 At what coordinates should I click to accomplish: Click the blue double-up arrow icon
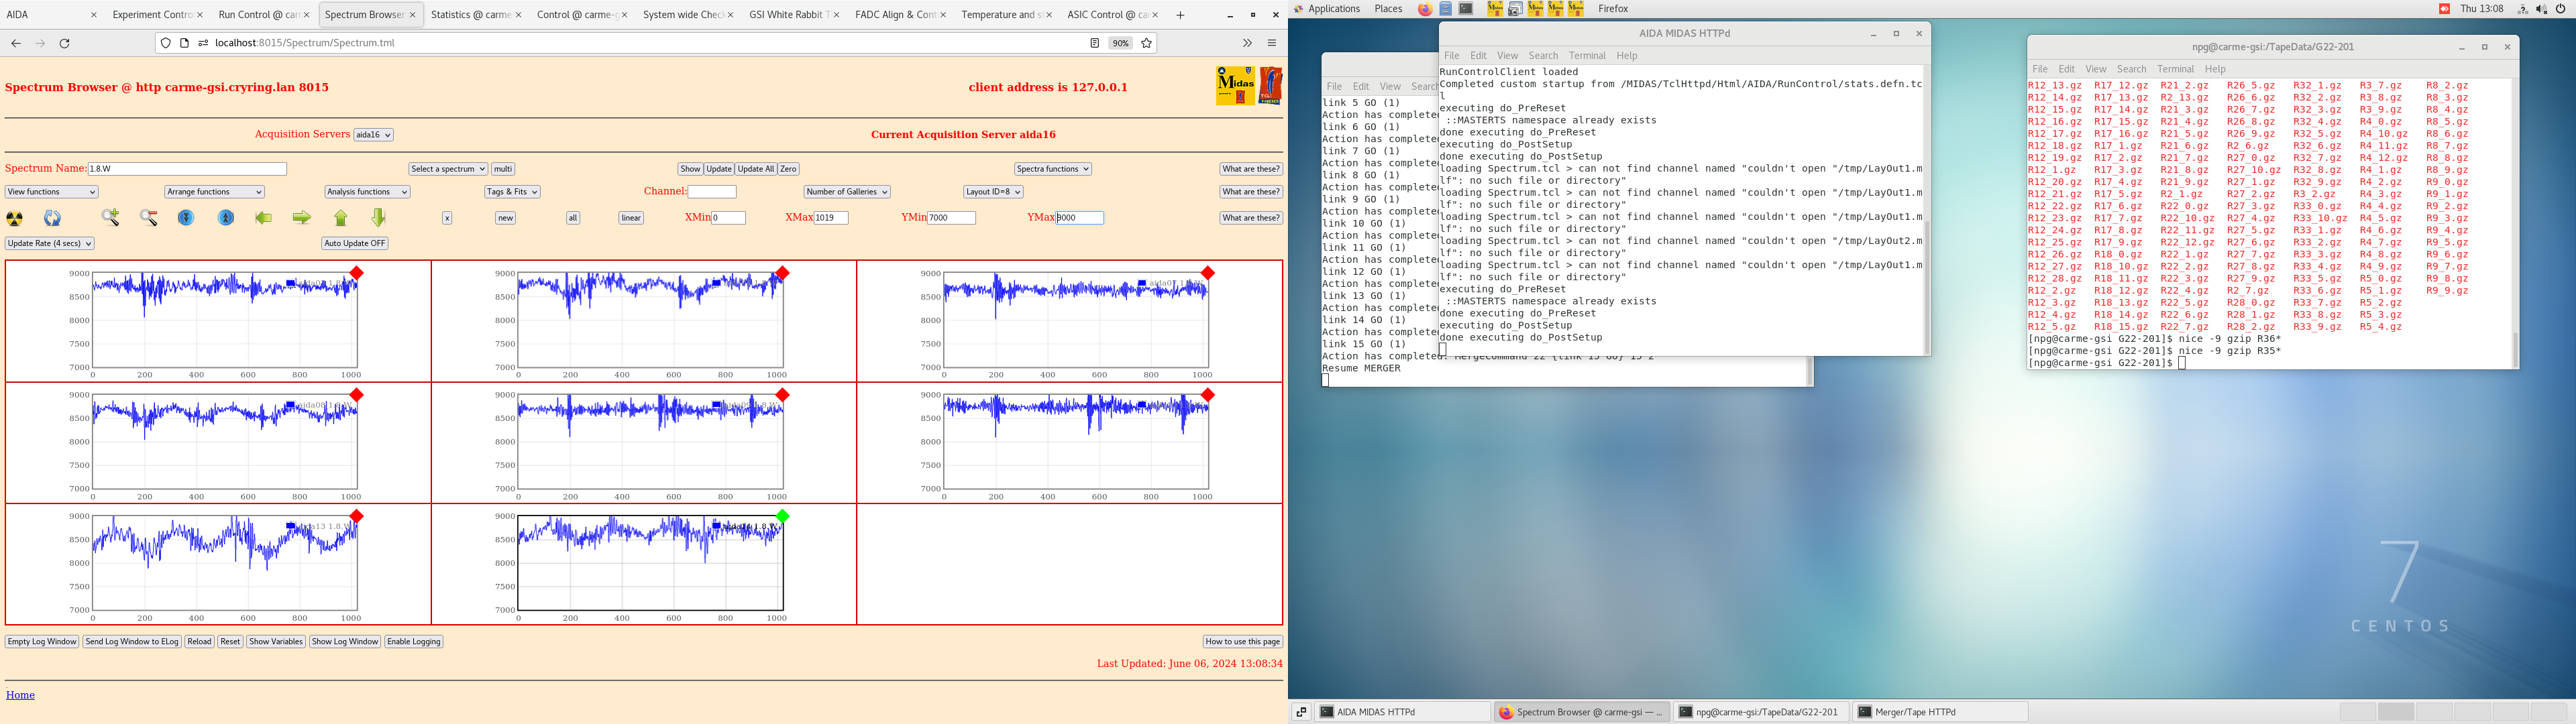pos(226,218)
